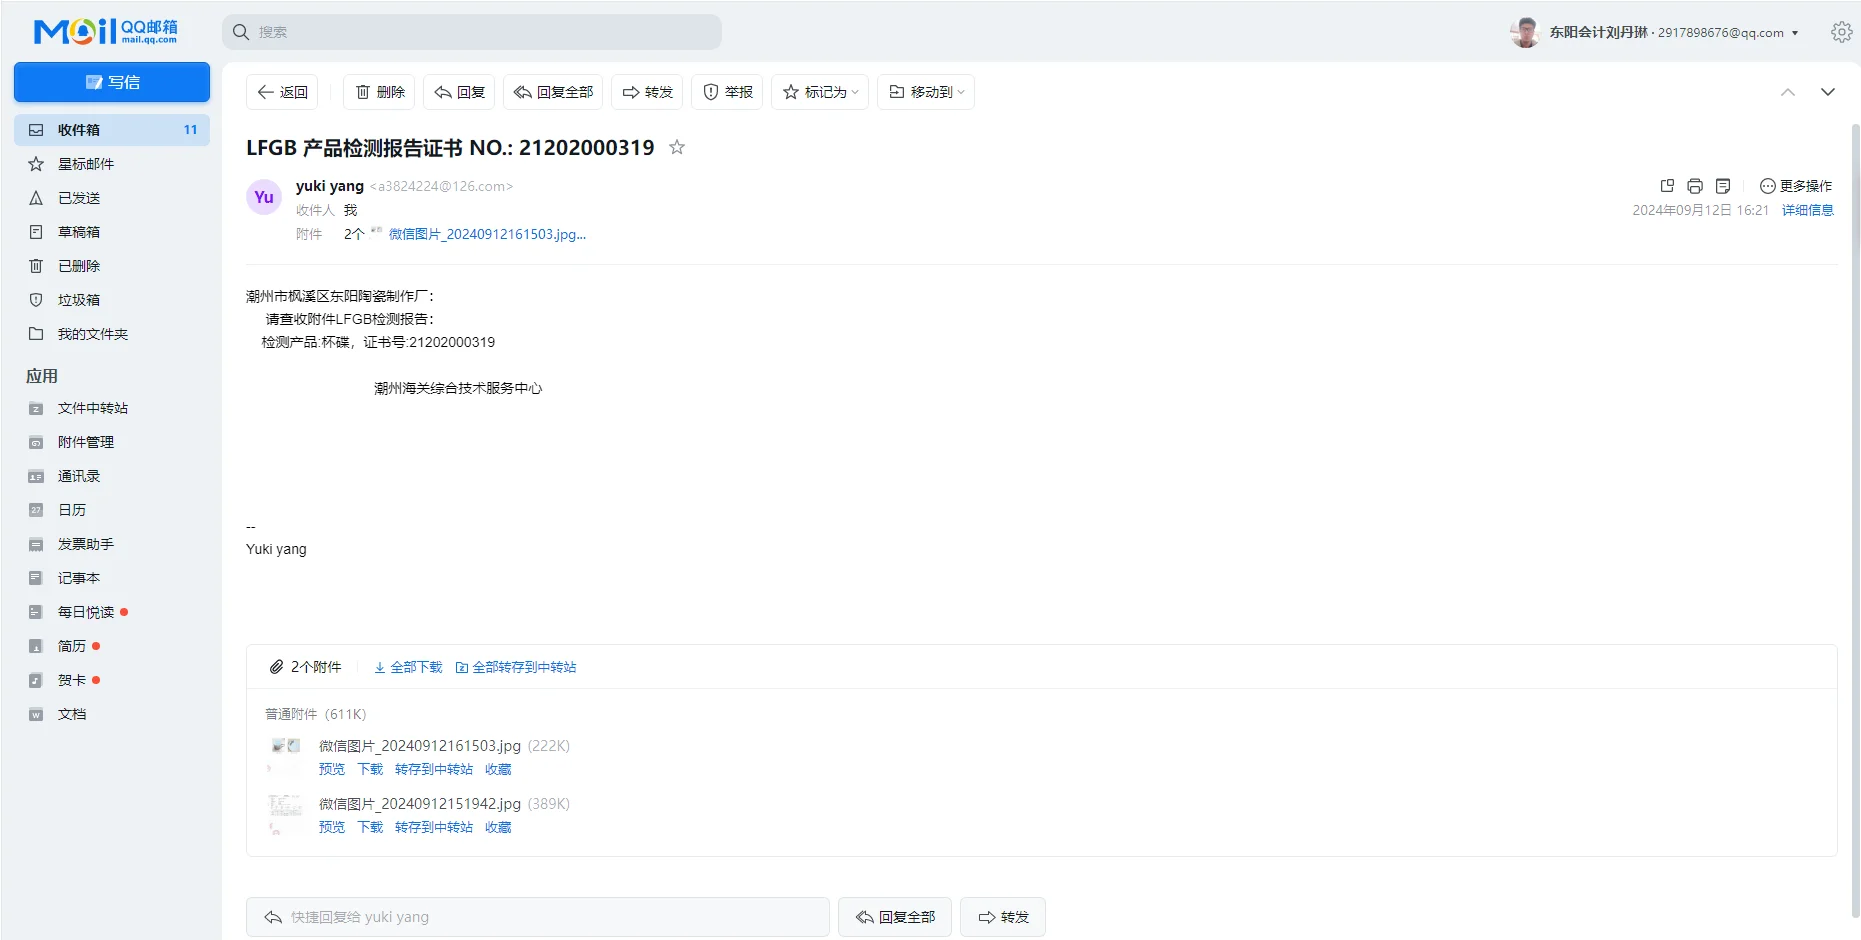Open email in new window icon
Viewport: 1861px width, 940px height.
(1667, 186)
